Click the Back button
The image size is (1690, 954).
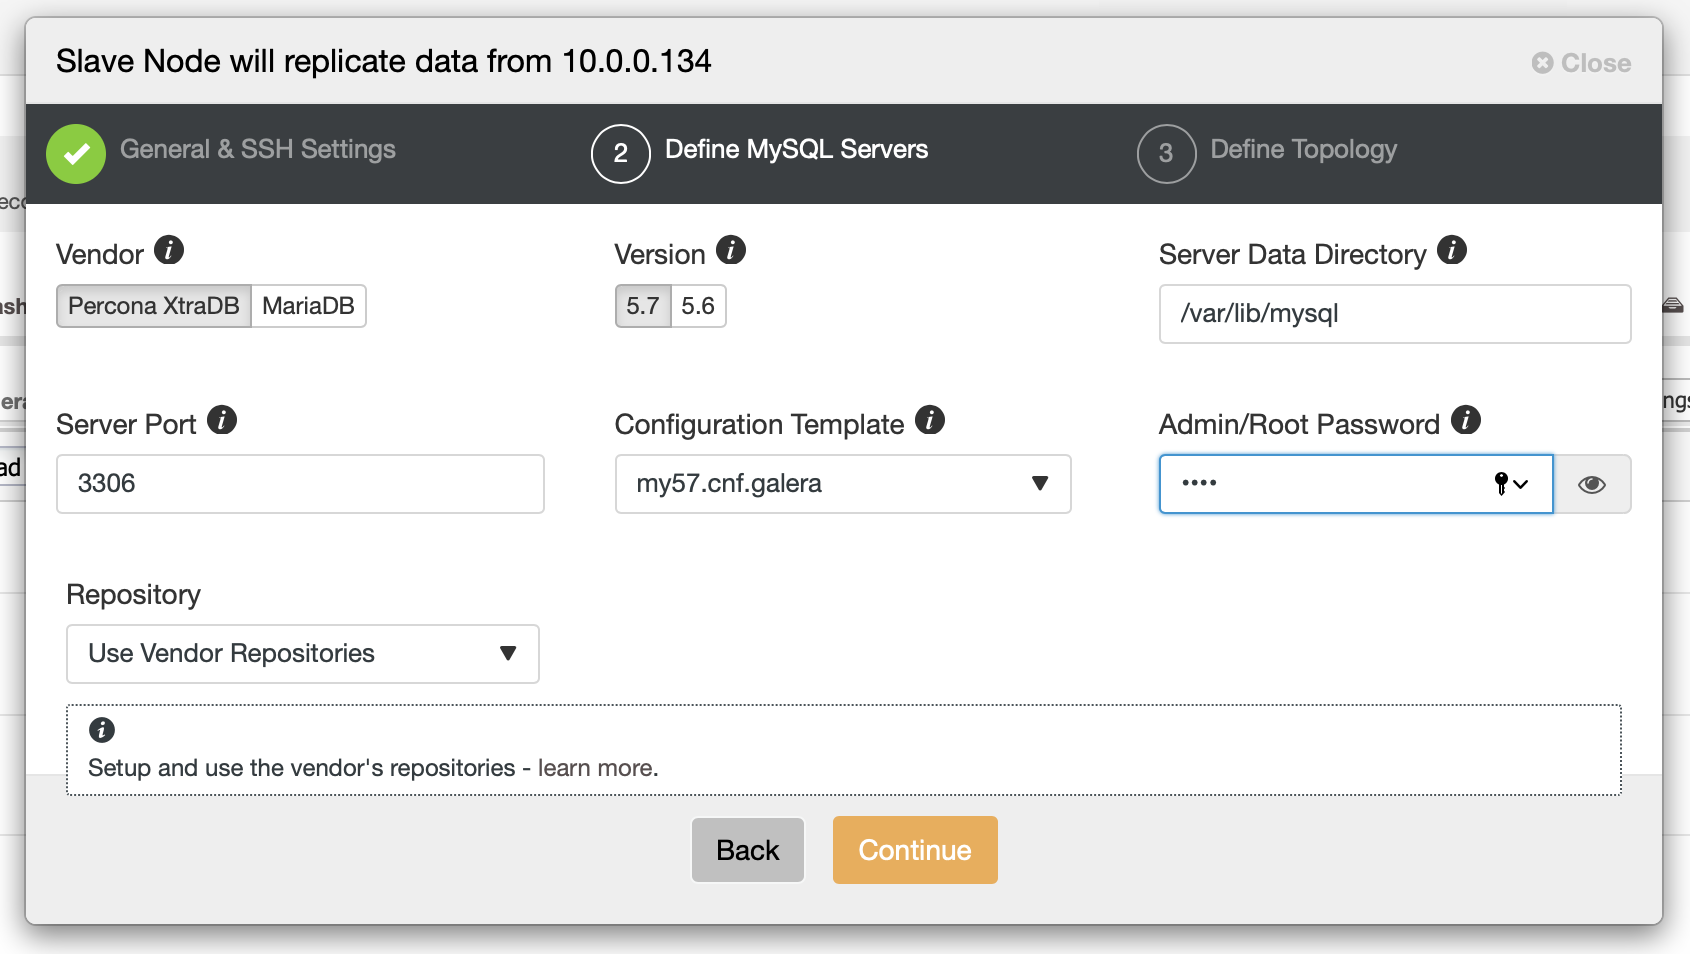pyautogui.click(x=748, y=850)
